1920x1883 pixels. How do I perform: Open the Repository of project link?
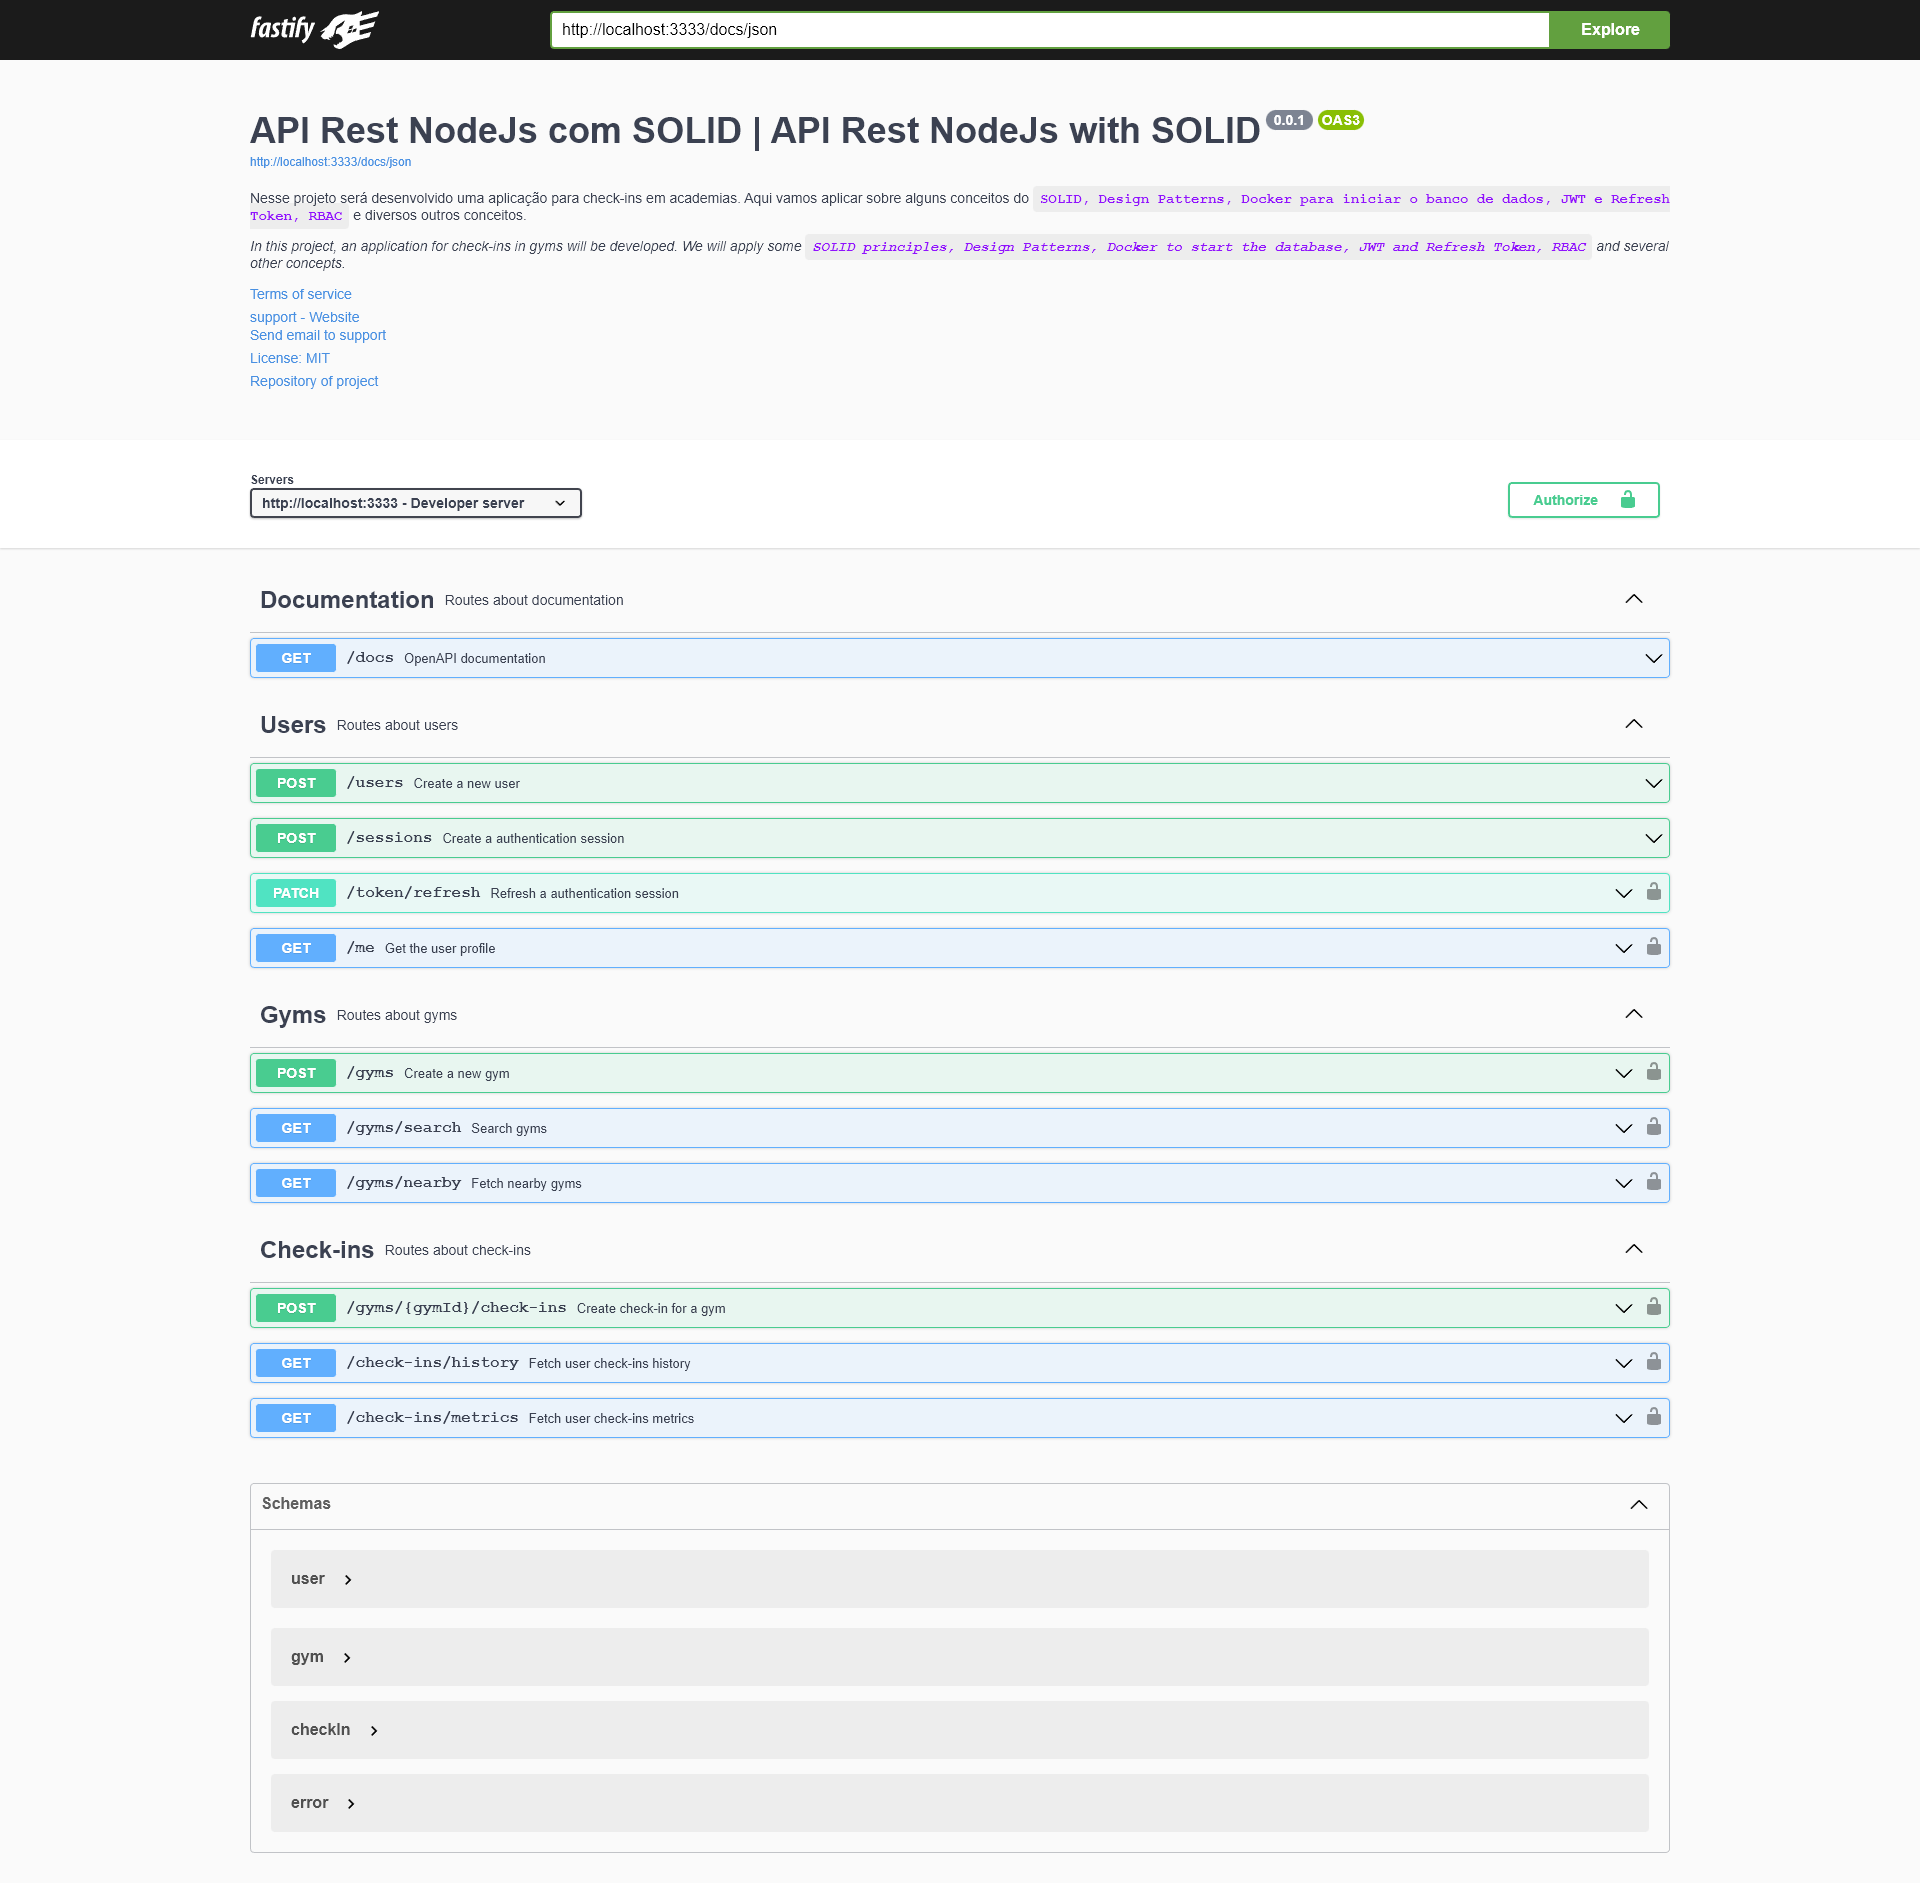point(314,381)
